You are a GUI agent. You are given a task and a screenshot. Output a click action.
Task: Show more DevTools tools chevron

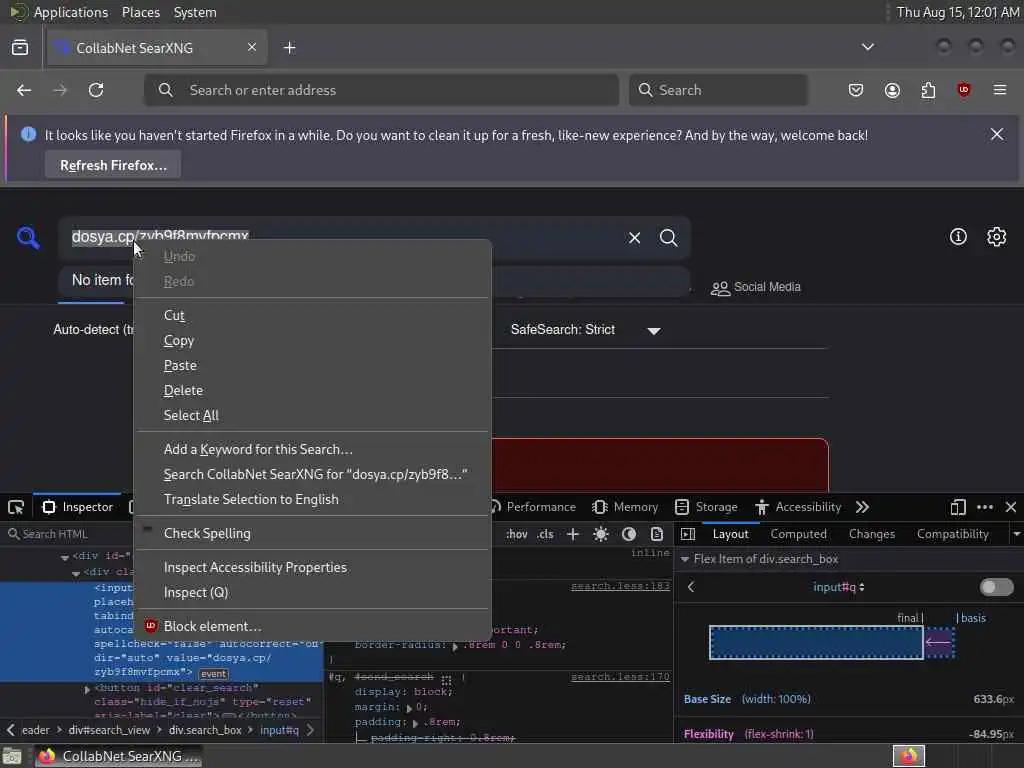(862, 507)
